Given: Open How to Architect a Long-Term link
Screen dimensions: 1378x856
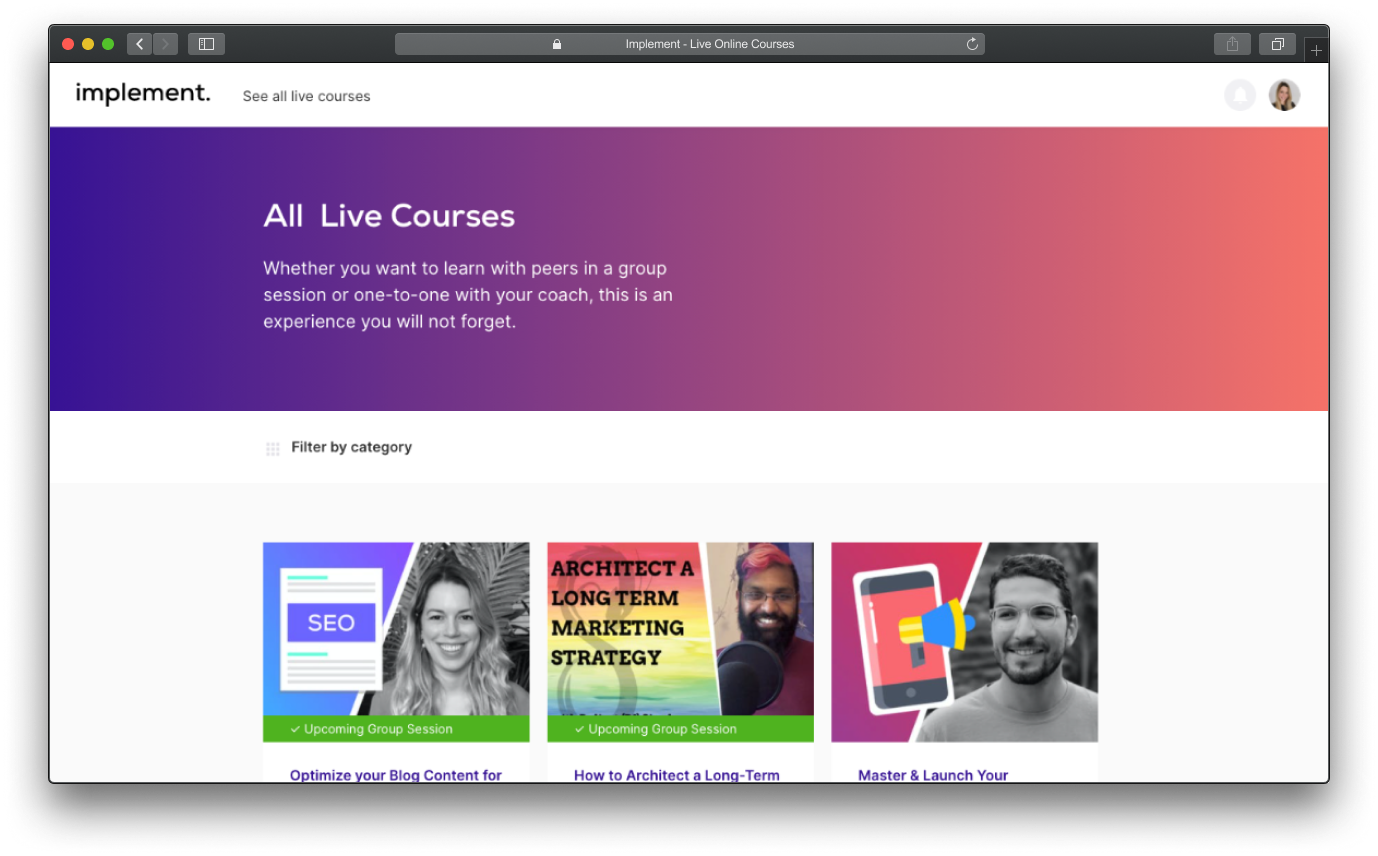Looking at the screenshot, I should click(676, 774).
